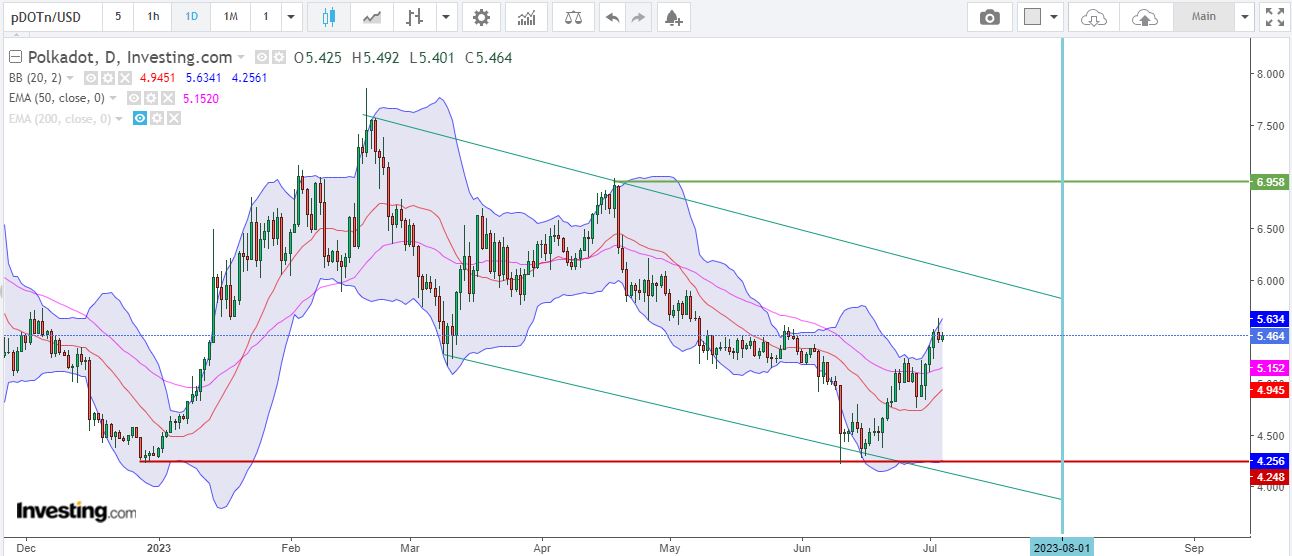Click 7.500 on price axis
Image resolution: width=1292 pixels, height=556 pixels.
(1273, 126)
